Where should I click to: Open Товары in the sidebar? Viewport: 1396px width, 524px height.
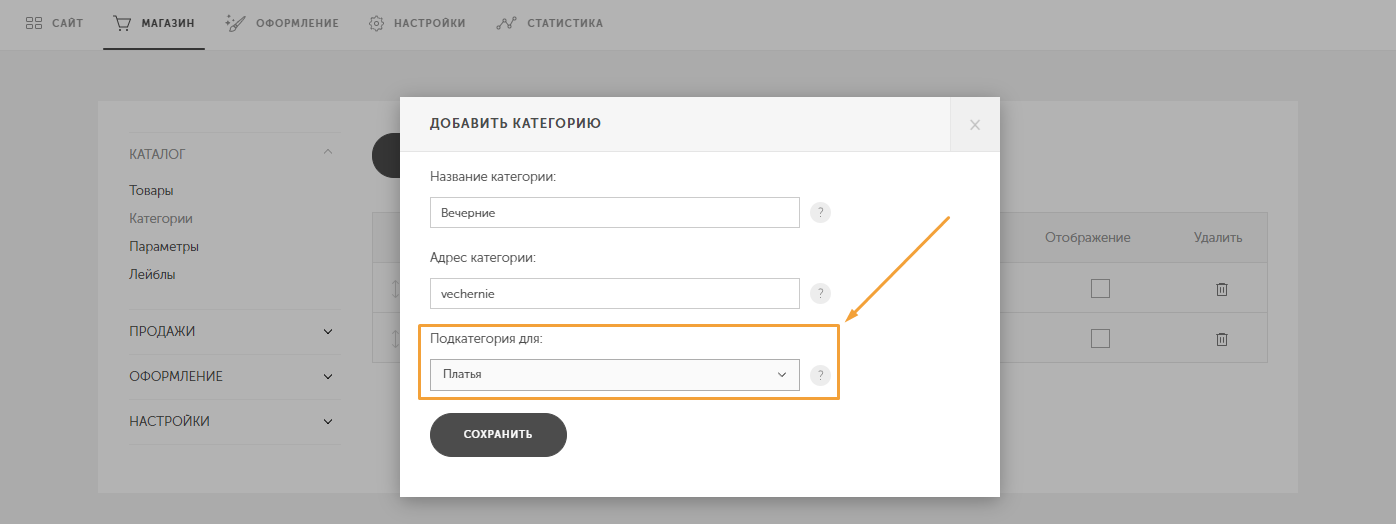tap(151, 190)
